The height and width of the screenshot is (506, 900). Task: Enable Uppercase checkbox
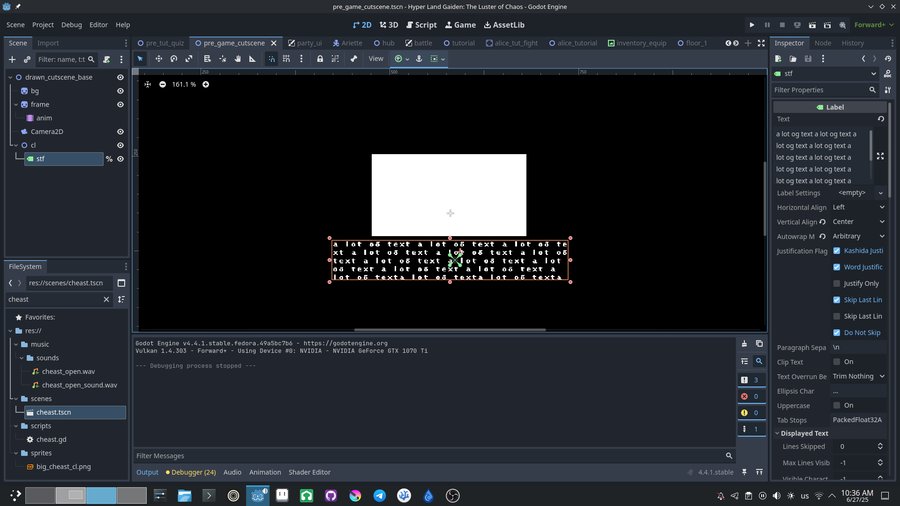(837, 405)
